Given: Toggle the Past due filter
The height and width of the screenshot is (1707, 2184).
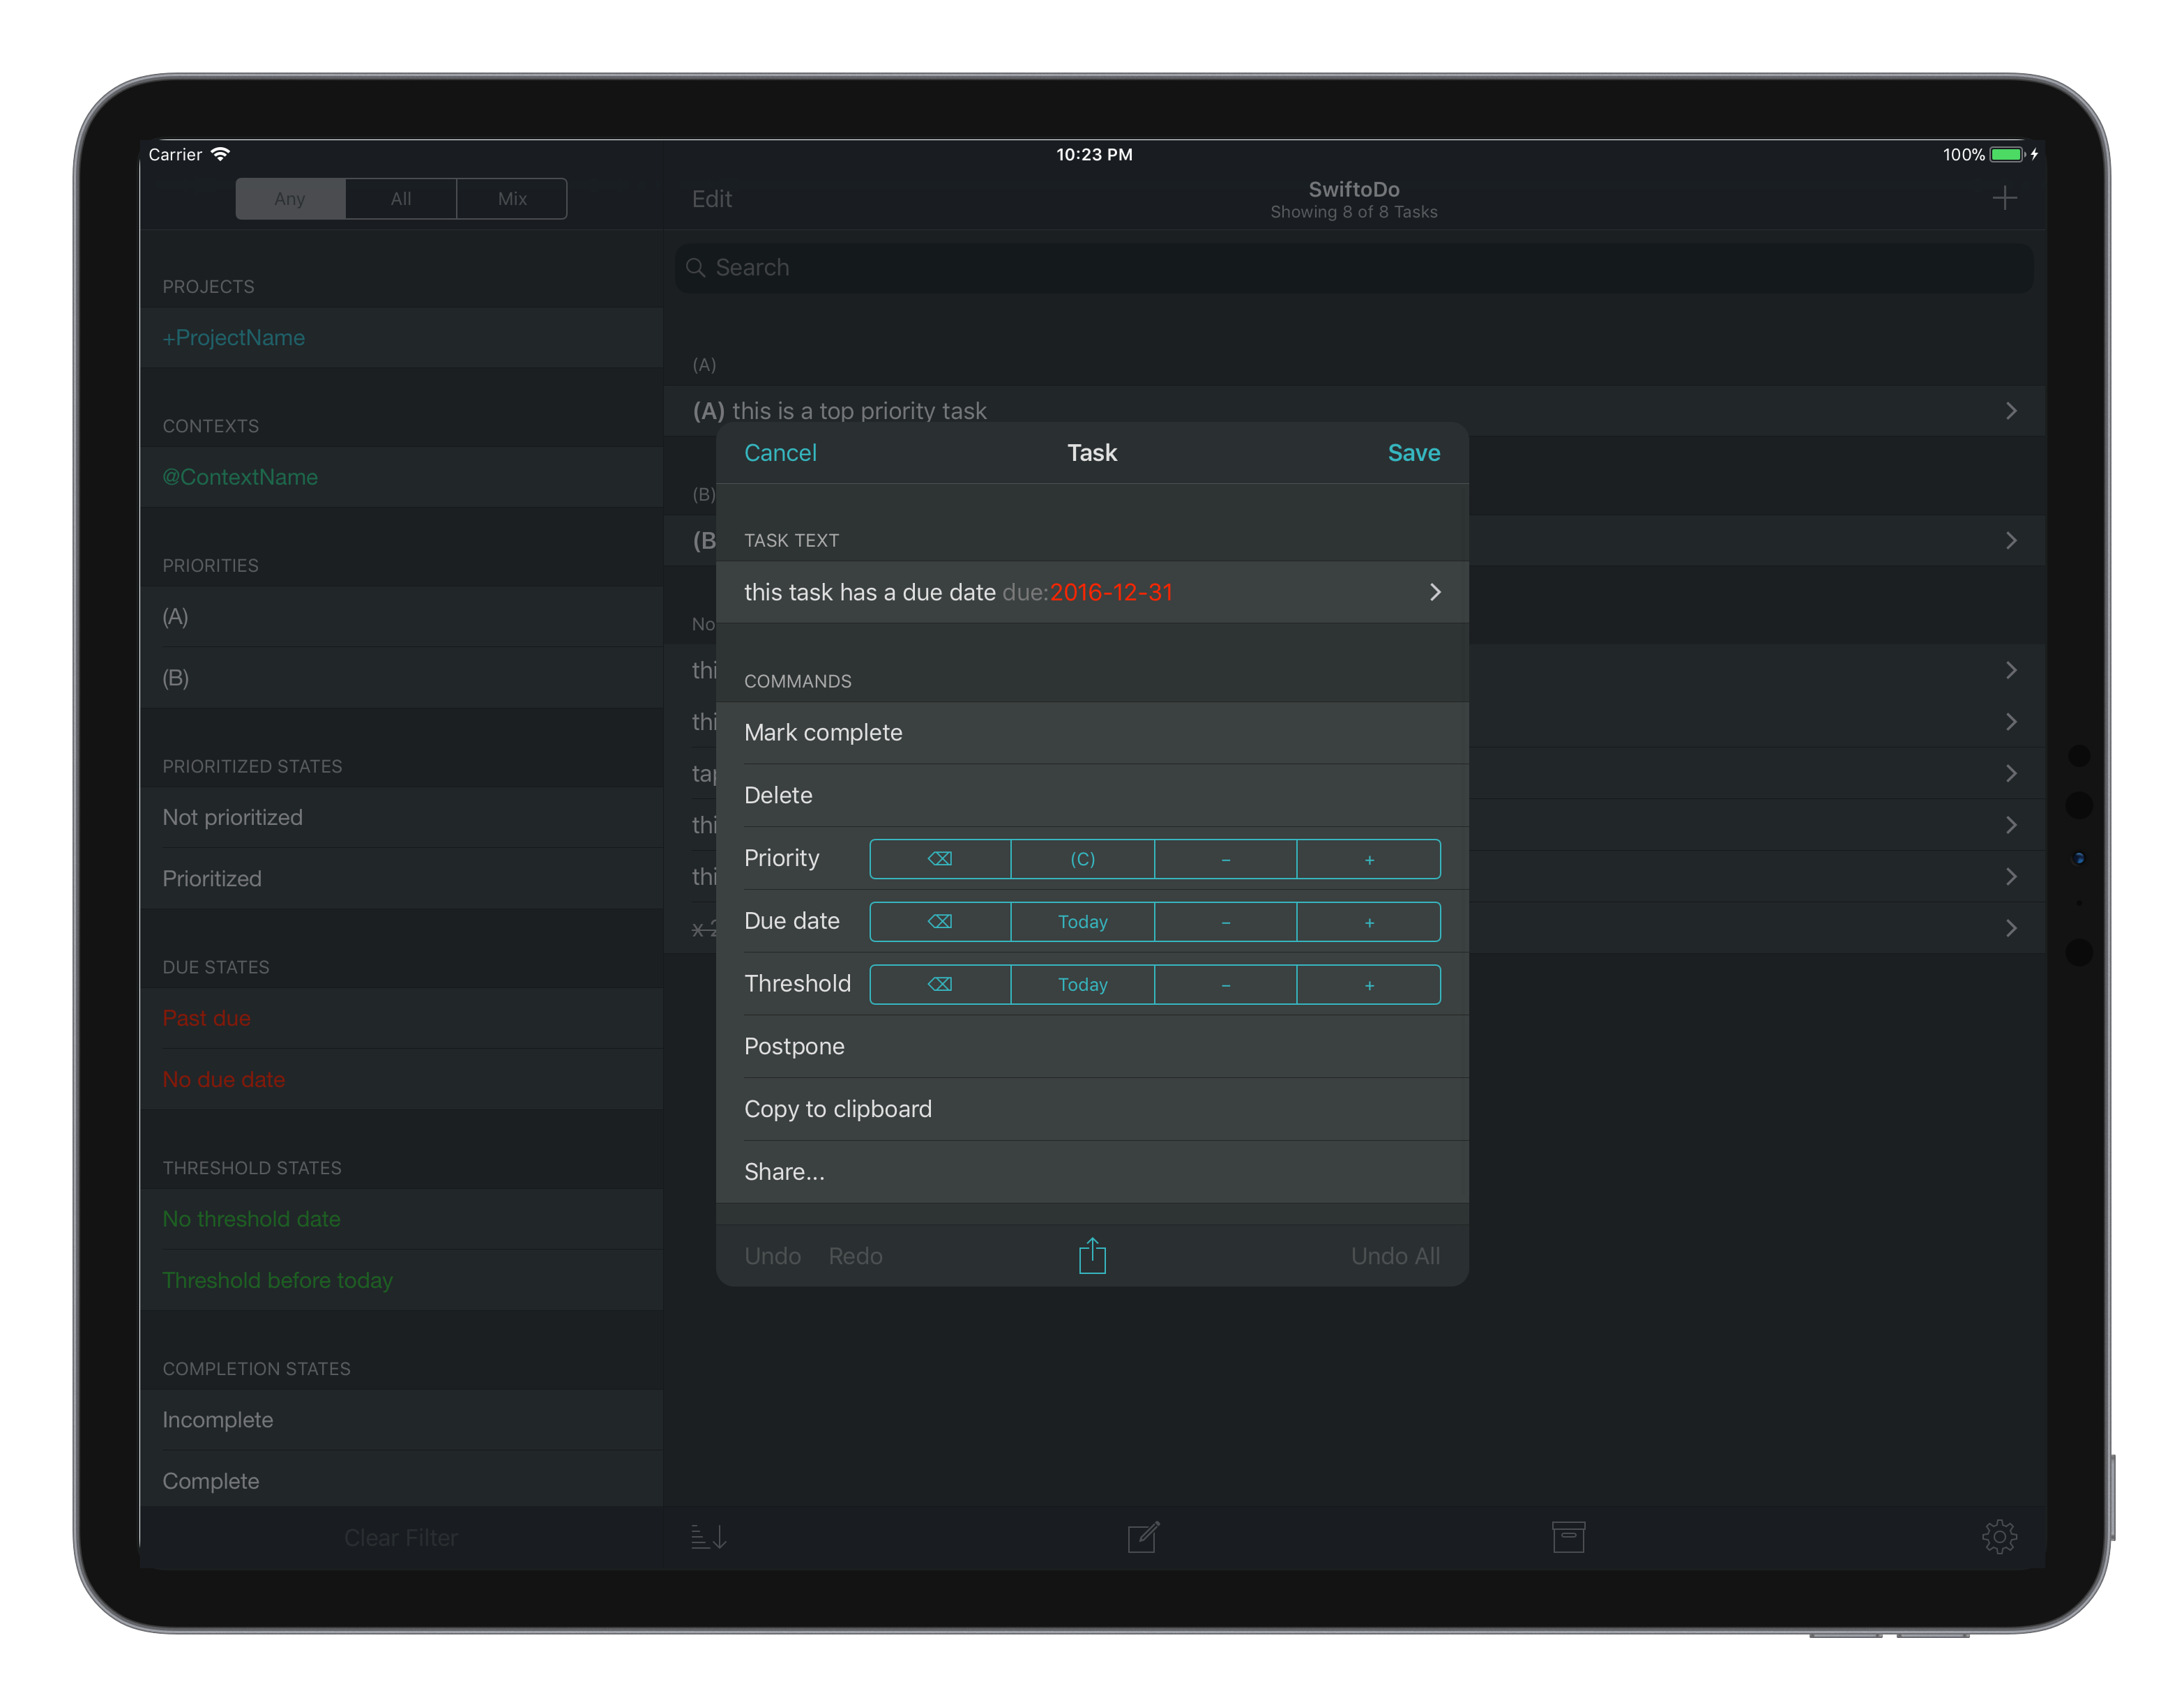Looking at the screenshot, I should point(206,1018).
